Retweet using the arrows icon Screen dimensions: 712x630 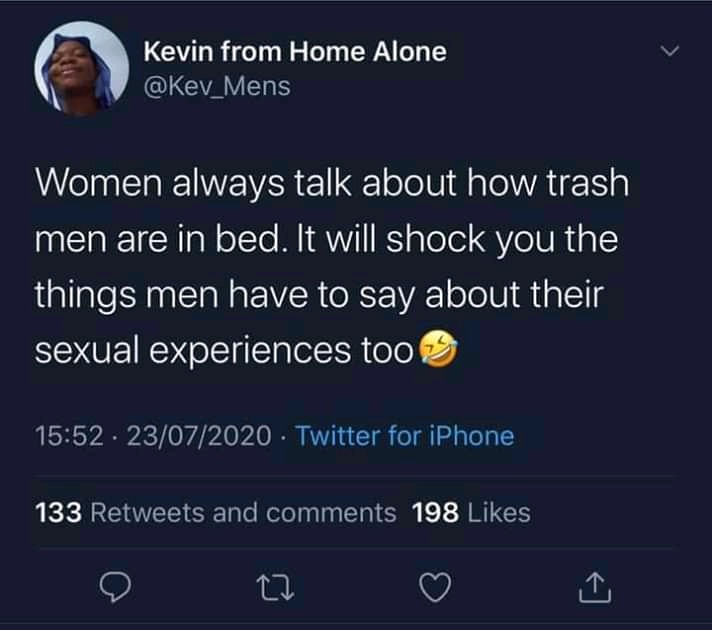(275, 588)
